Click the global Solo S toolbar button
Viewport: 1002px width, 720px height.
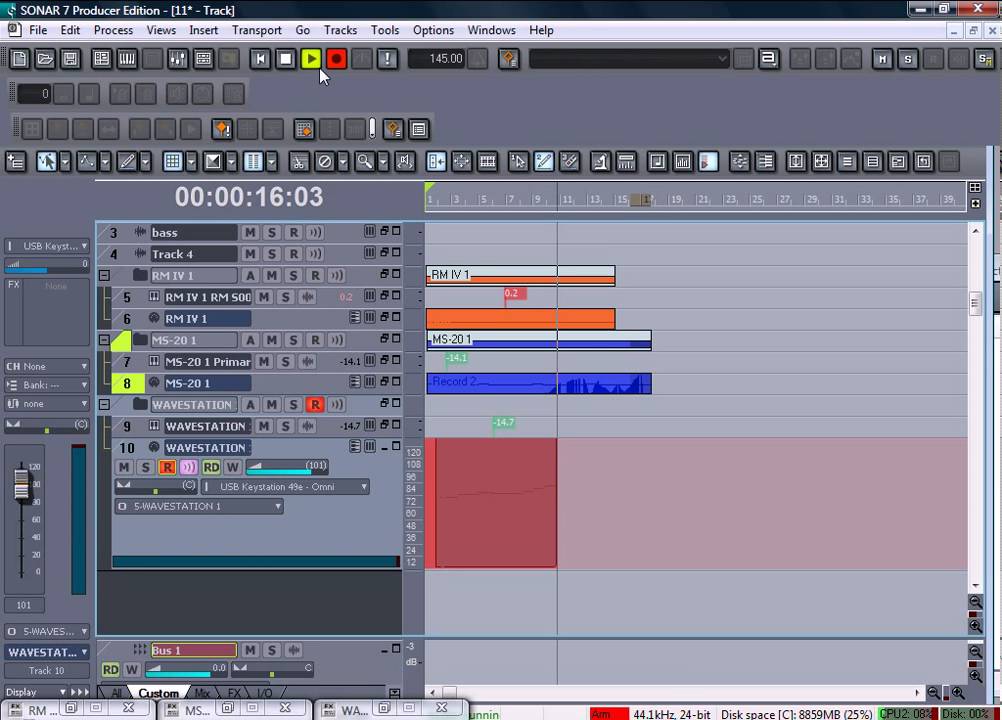coord(908,59)
